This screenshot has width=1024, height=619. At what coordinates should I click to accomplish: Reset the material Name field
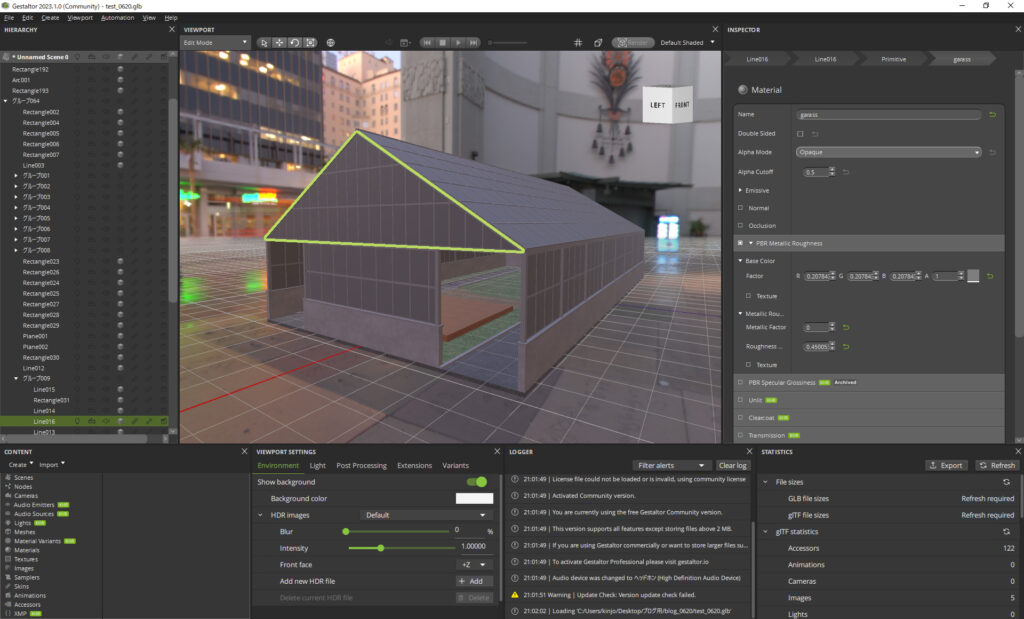992,115
